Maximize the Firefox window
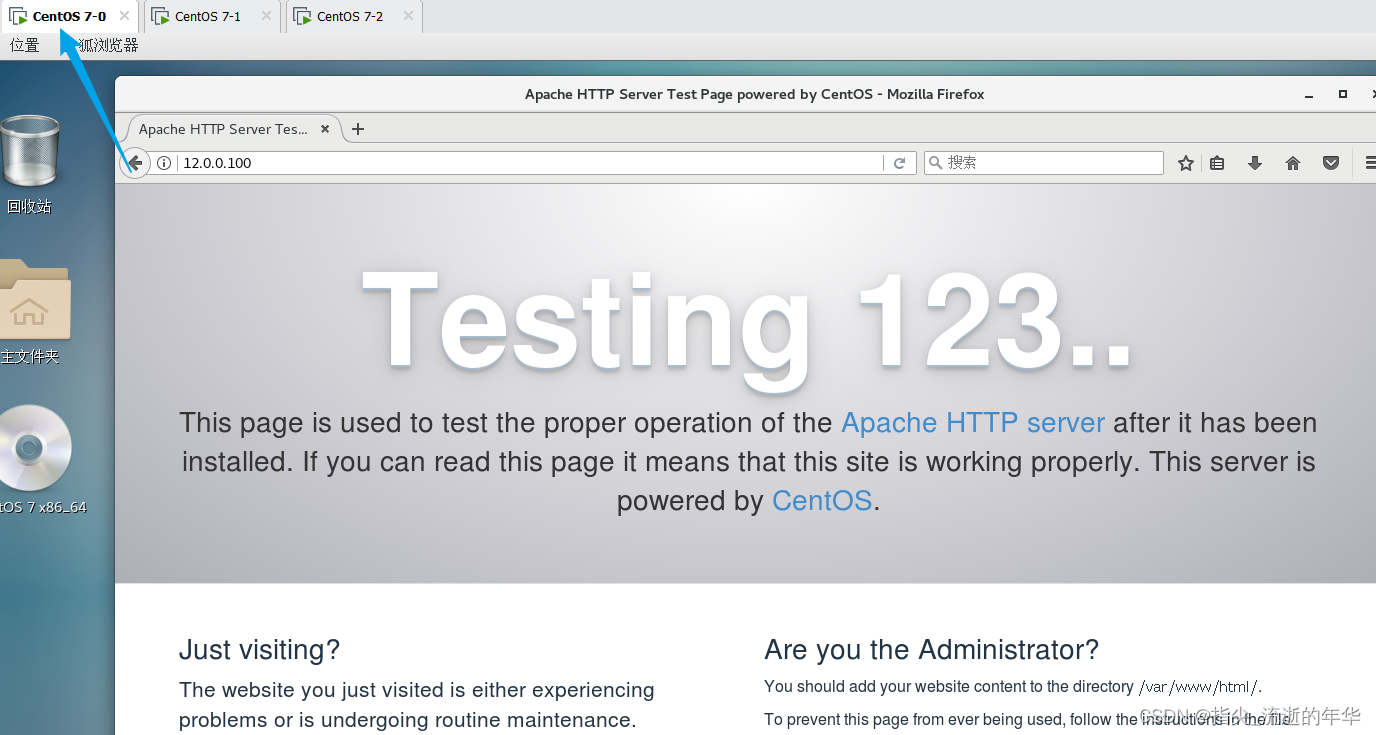Viewport: 1376px width, 735px height. click(1343, 94)
